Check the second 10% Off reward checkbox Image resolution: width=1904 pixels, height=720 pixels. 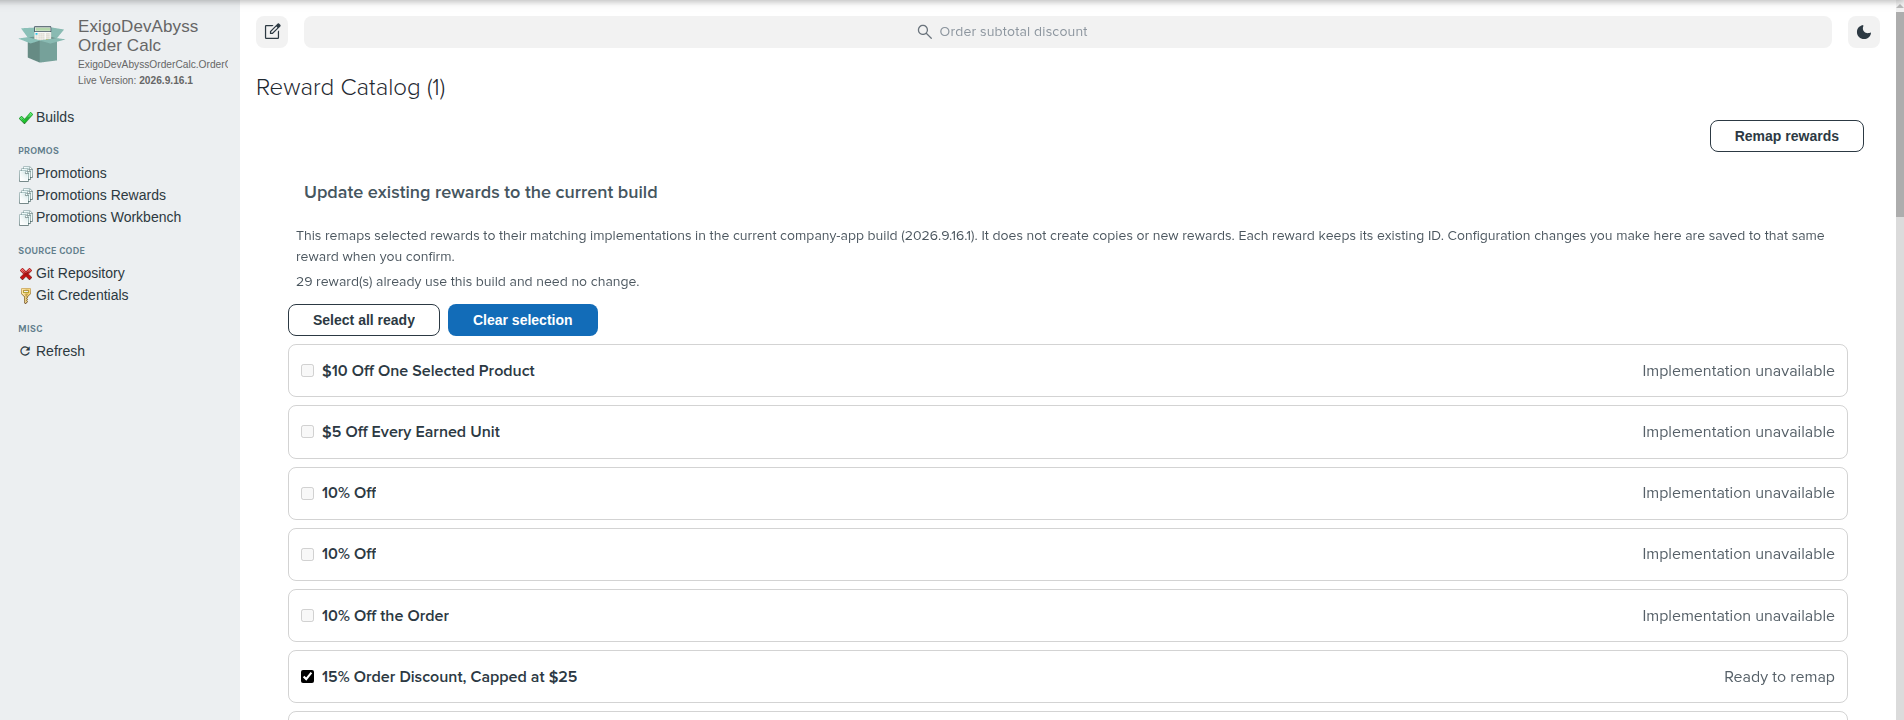pos(307,554)
